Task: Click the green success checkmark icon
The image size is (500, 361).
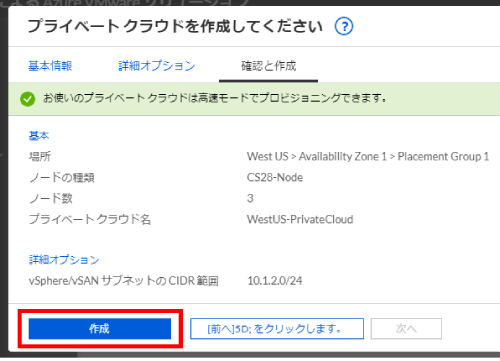Action: [x=27, y=99]
